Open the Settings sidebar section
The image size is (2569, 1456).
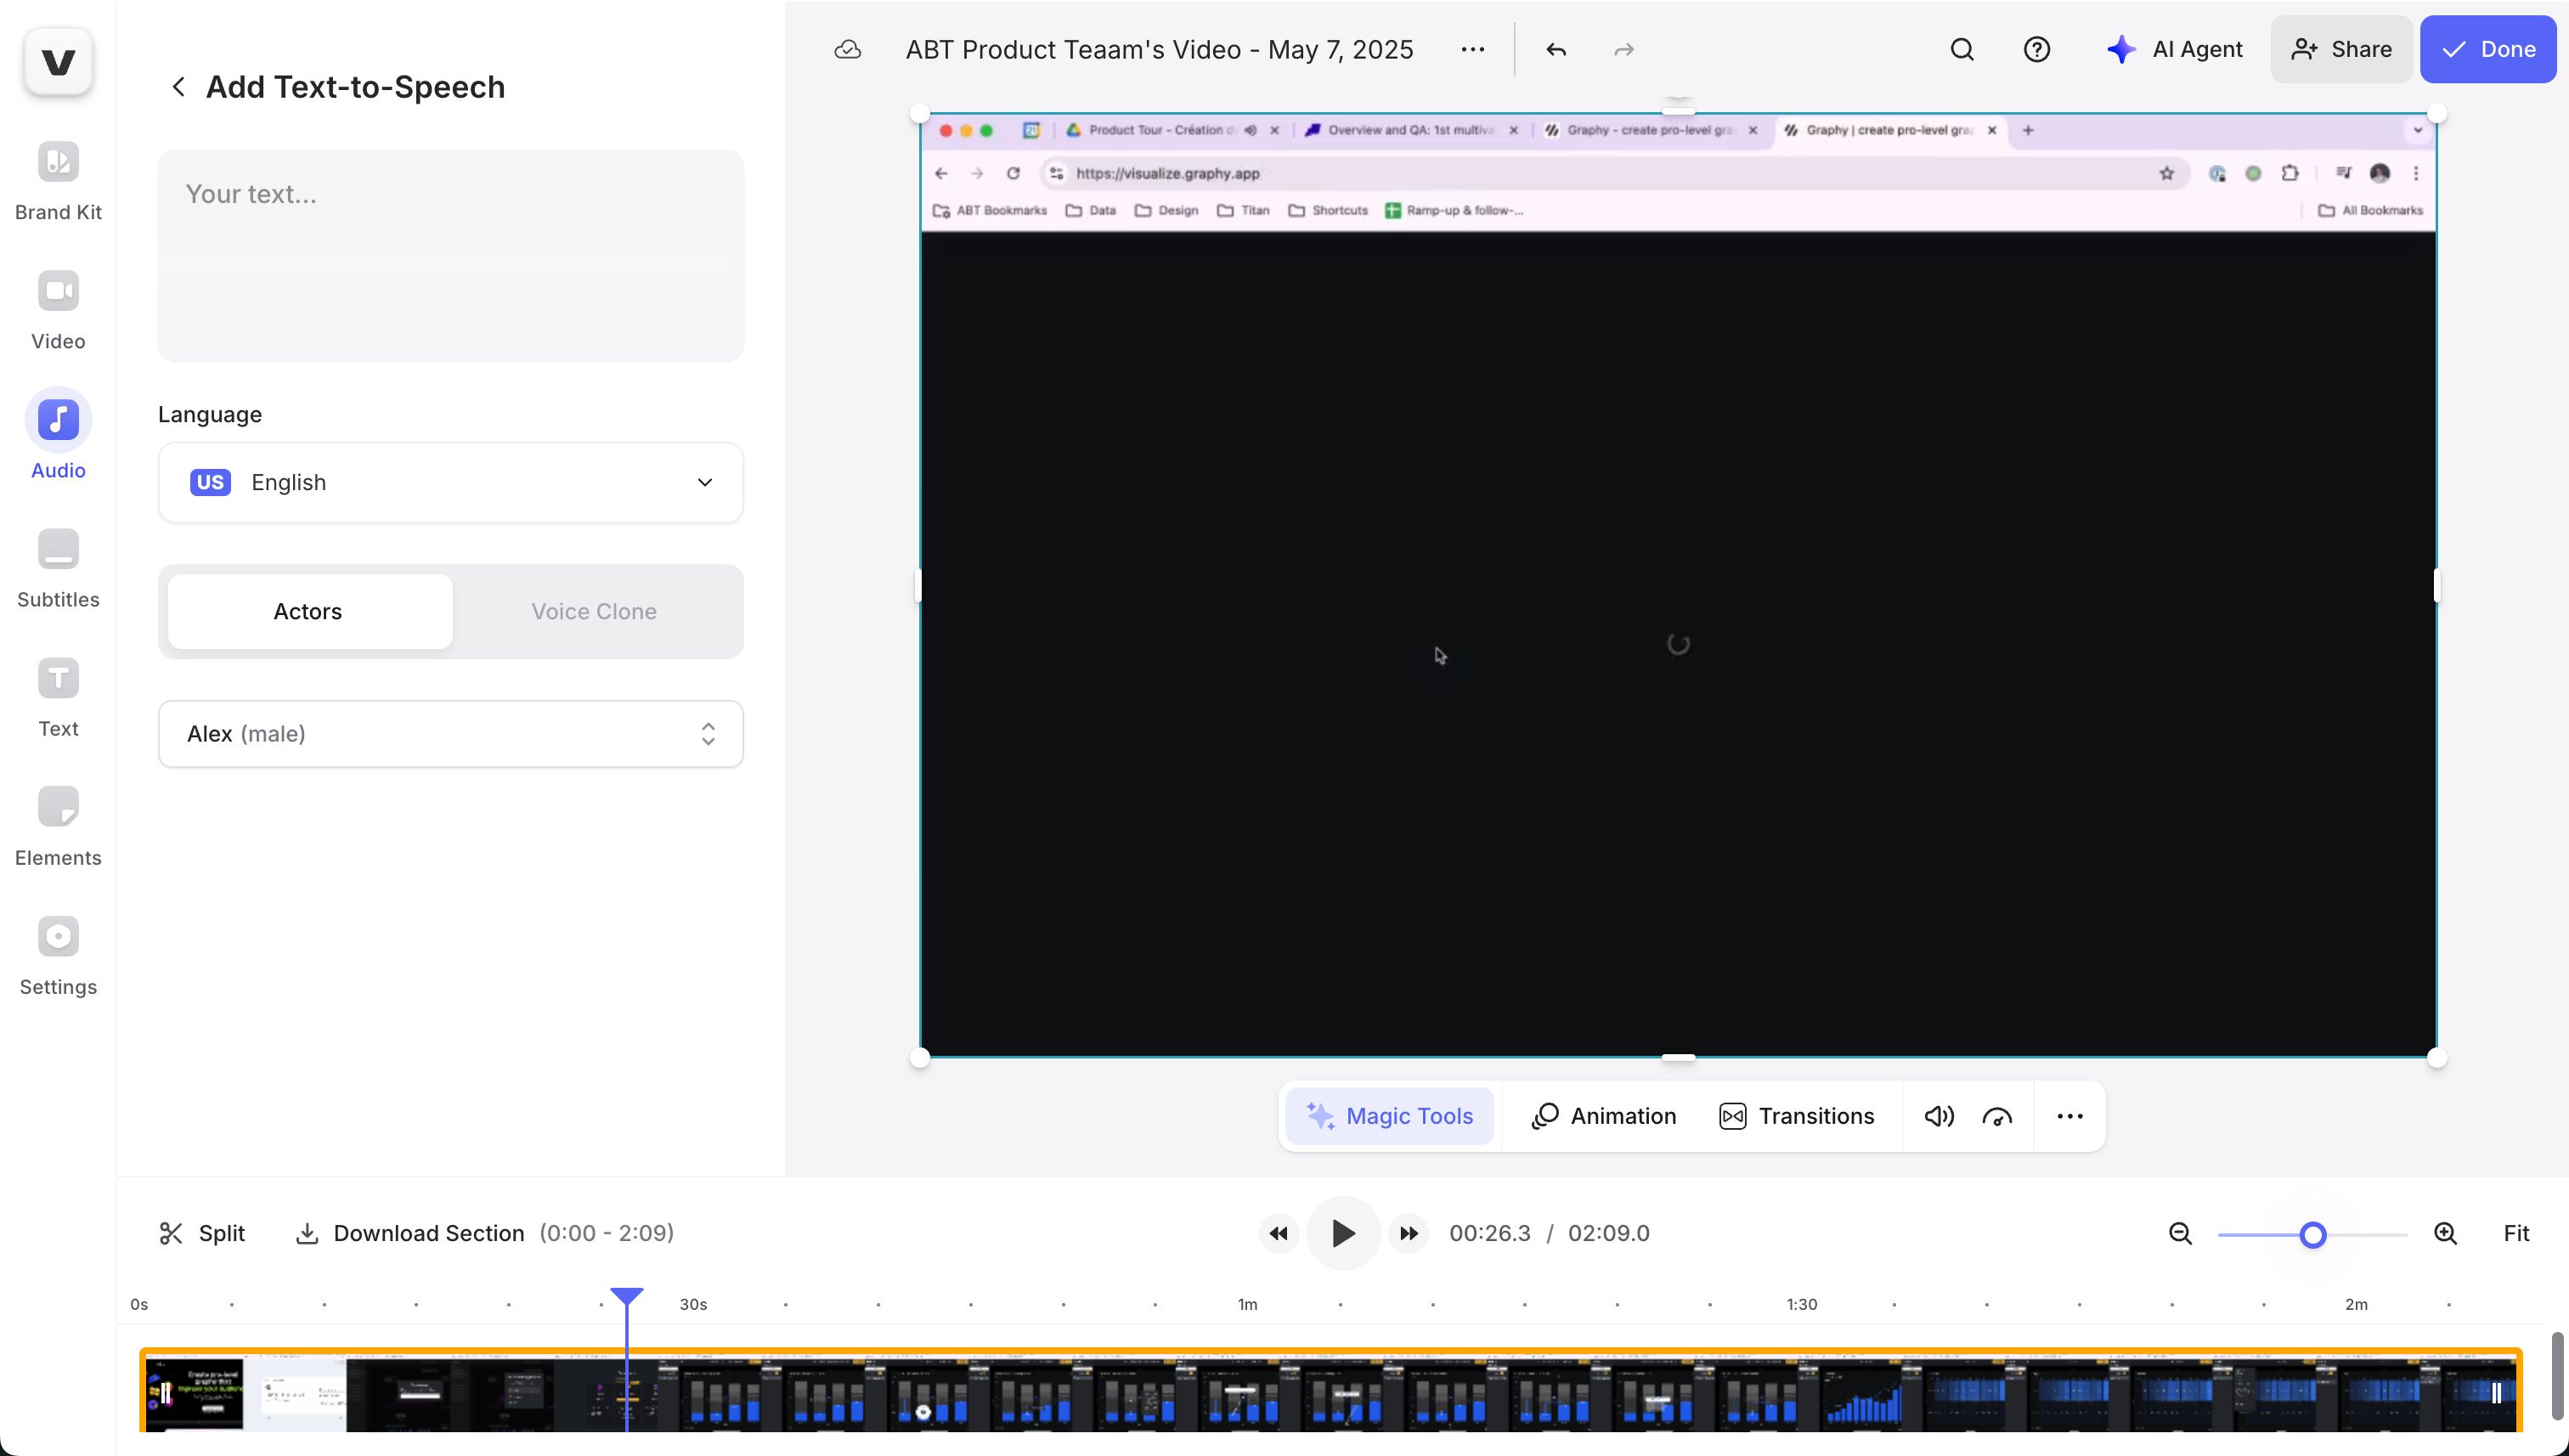pos(58,956)
